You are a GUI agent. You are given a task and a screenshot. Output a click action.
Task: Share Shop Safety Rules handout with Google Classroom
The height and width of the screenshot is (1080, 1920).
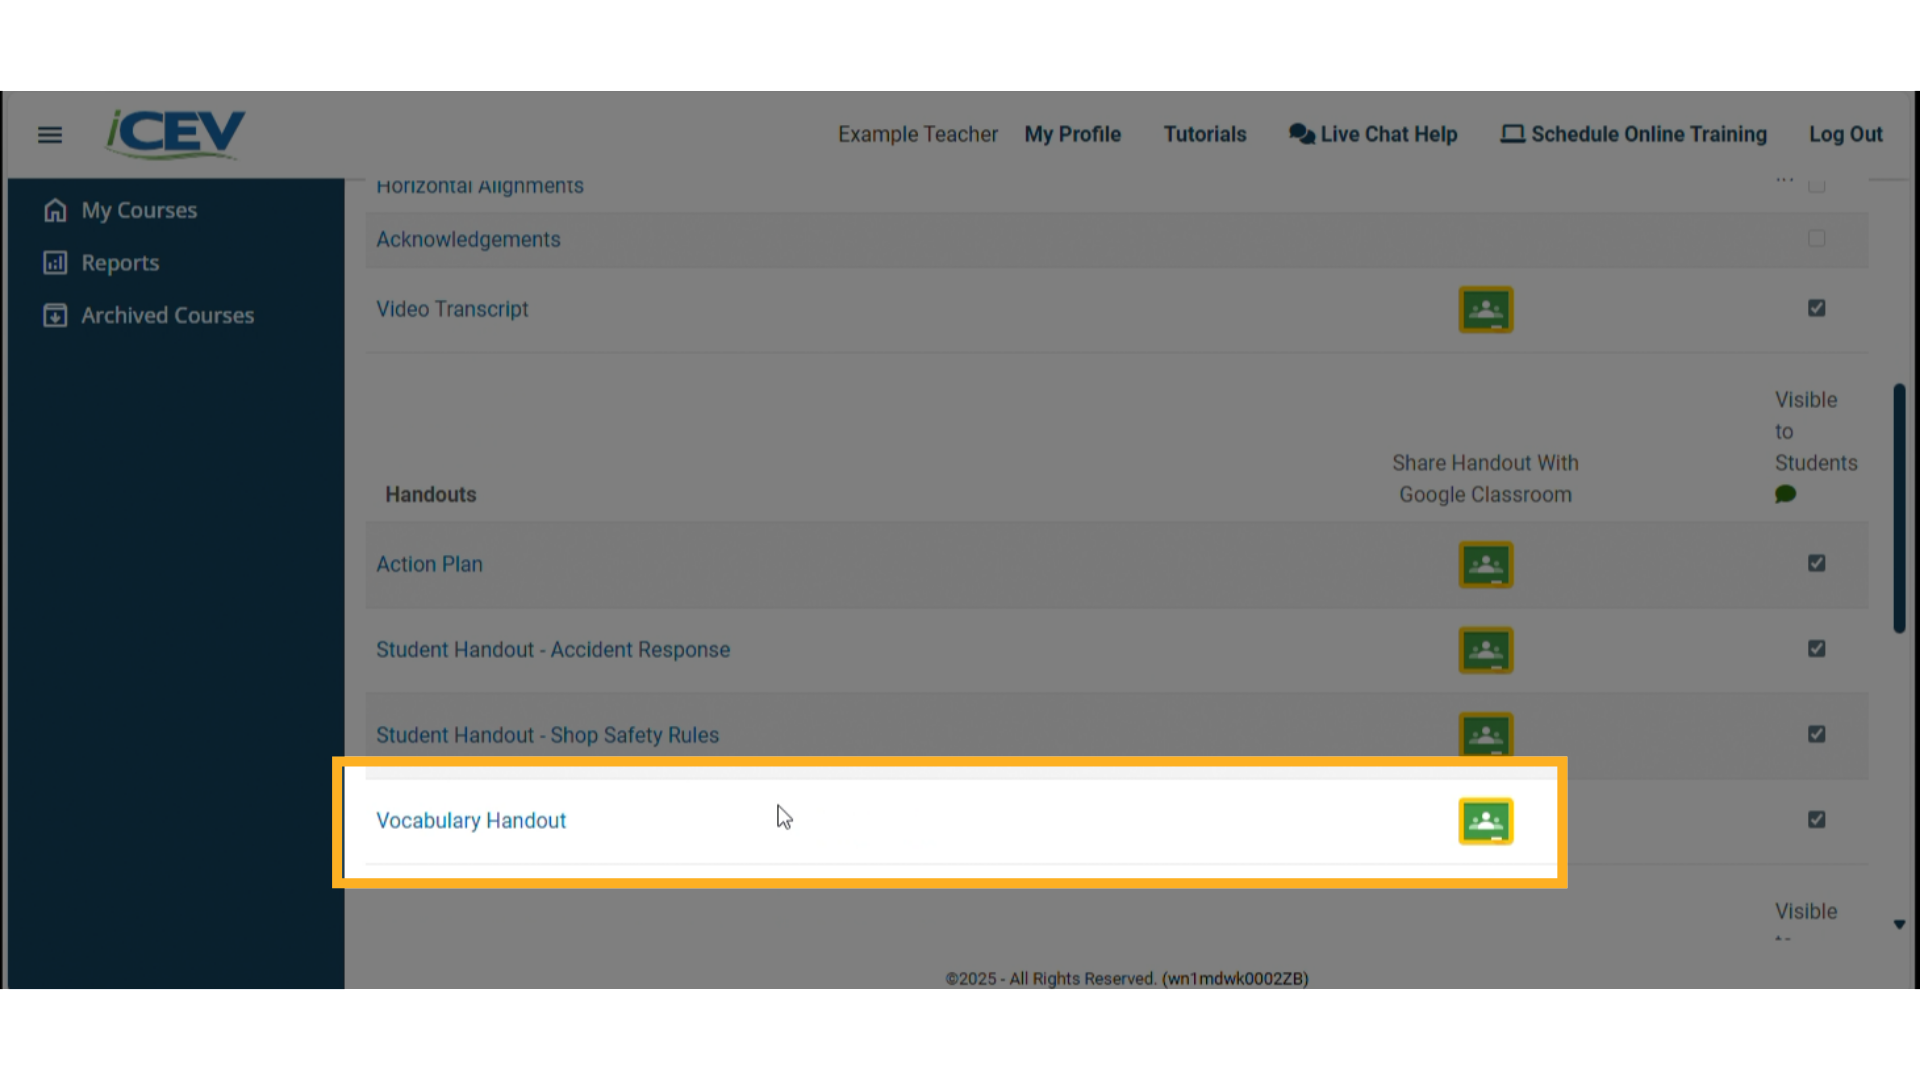click(1486, 735)
